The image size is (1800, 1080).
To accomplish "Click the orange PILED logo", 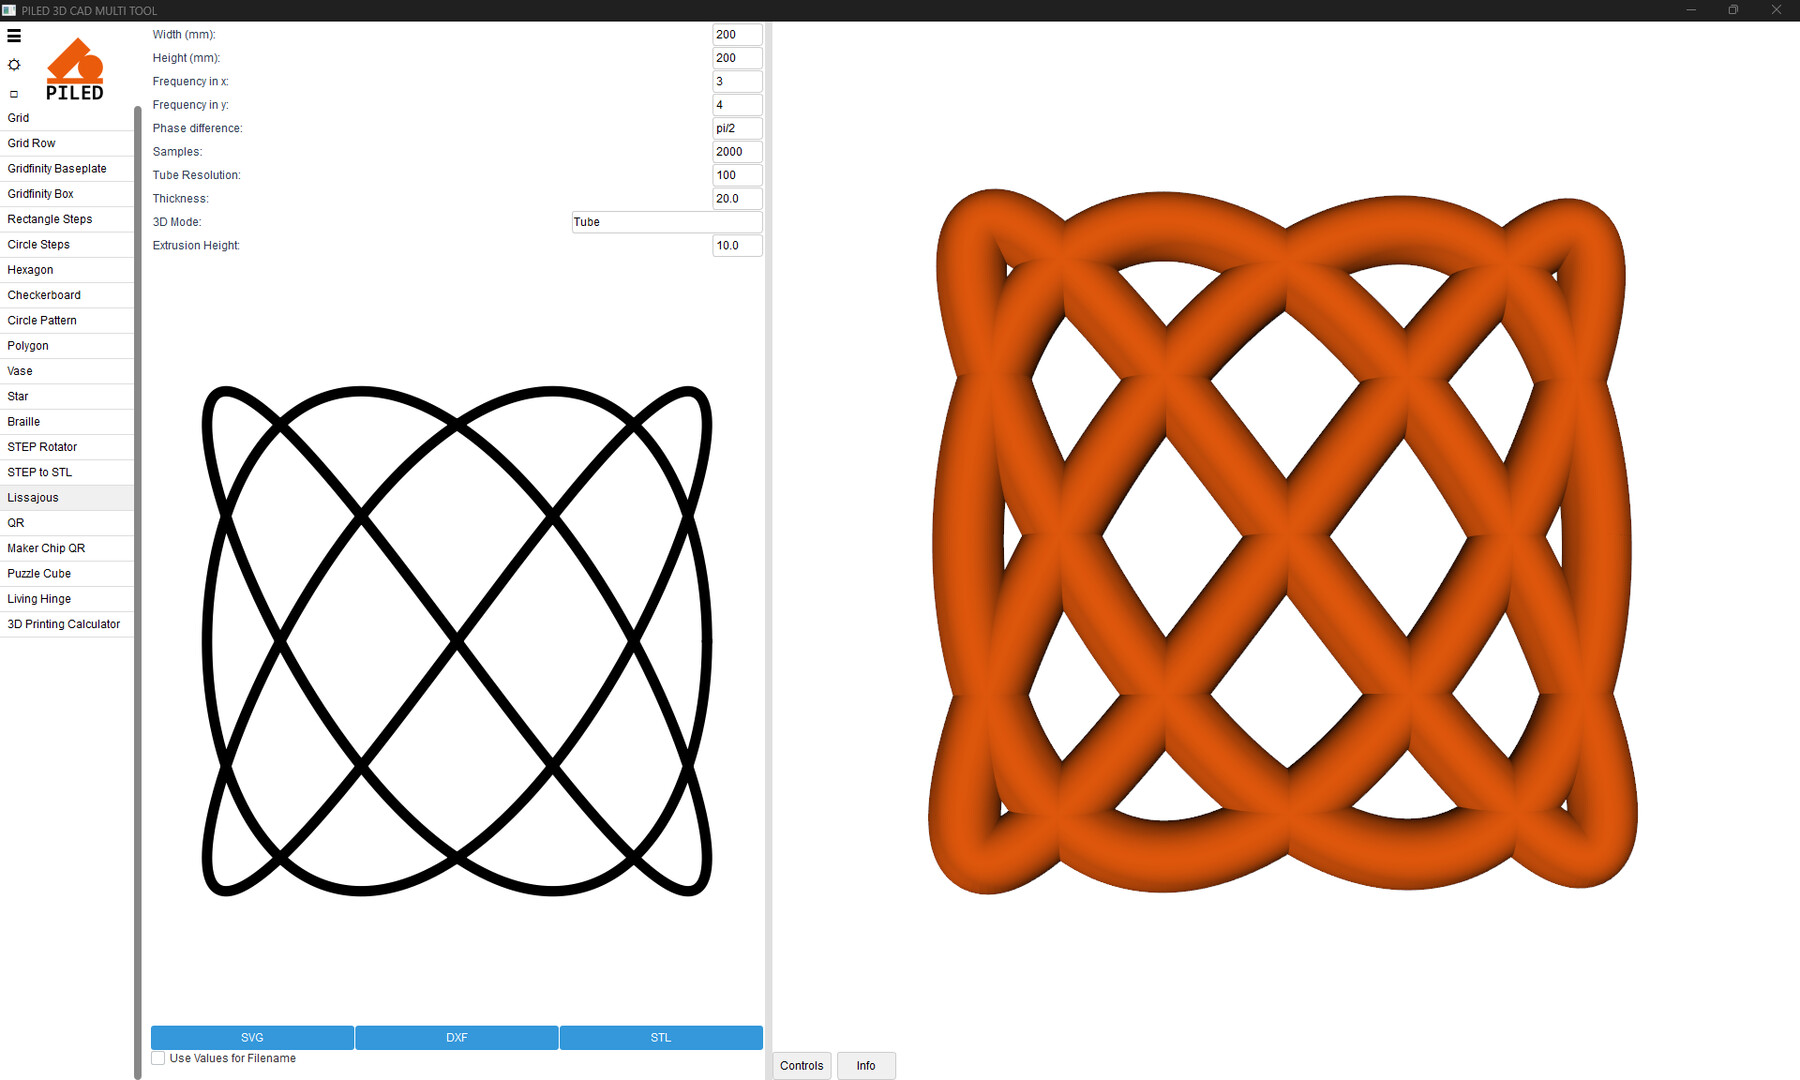I will point(75,69).
